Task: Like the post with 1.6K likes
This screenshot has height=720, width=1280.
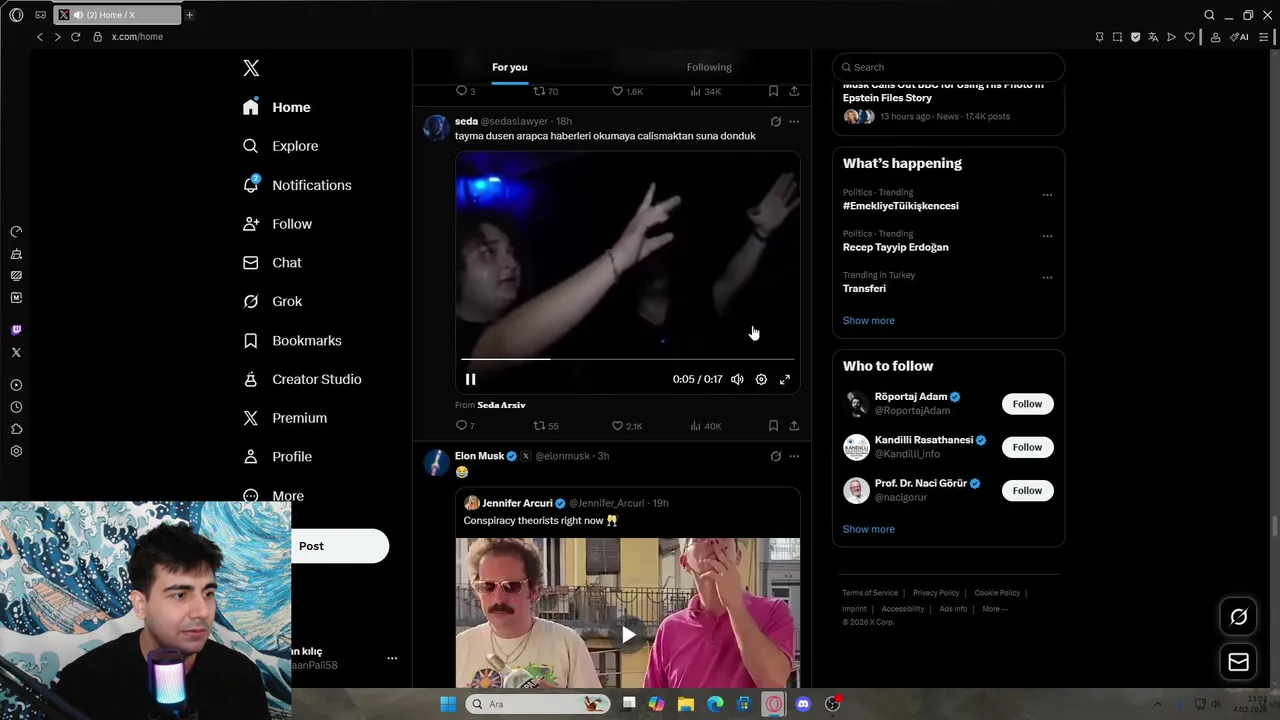Action: click(627, 91)
